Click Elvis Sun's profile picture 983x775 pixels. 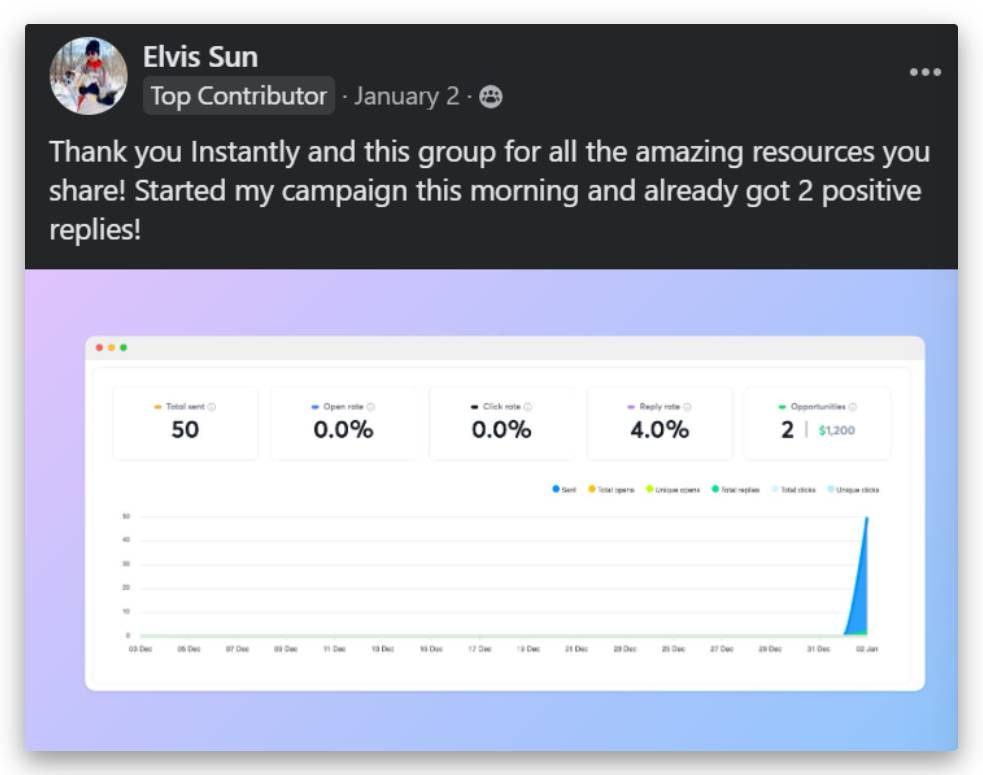point(88,76)
